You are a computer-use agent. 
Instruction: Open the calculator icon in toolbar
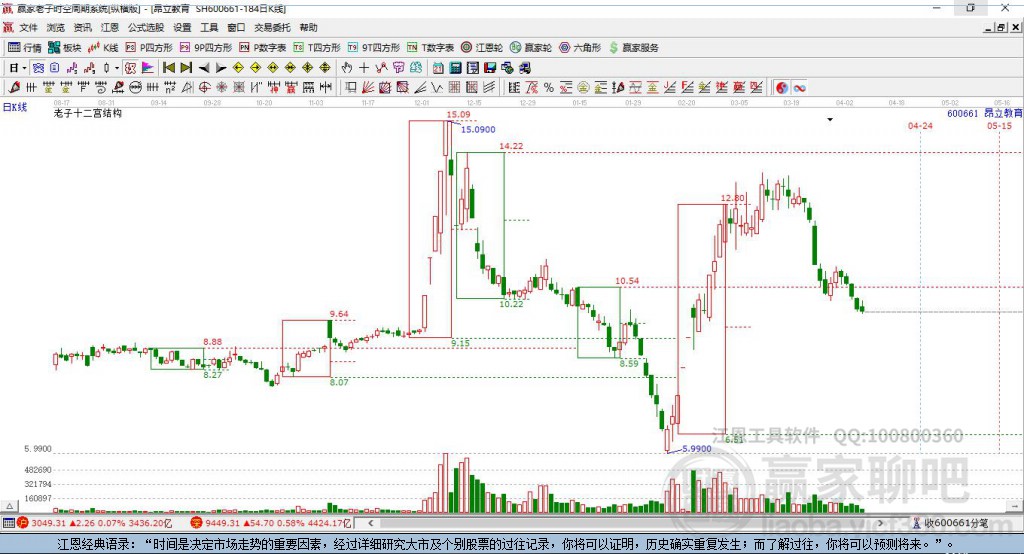coord(456,68)
